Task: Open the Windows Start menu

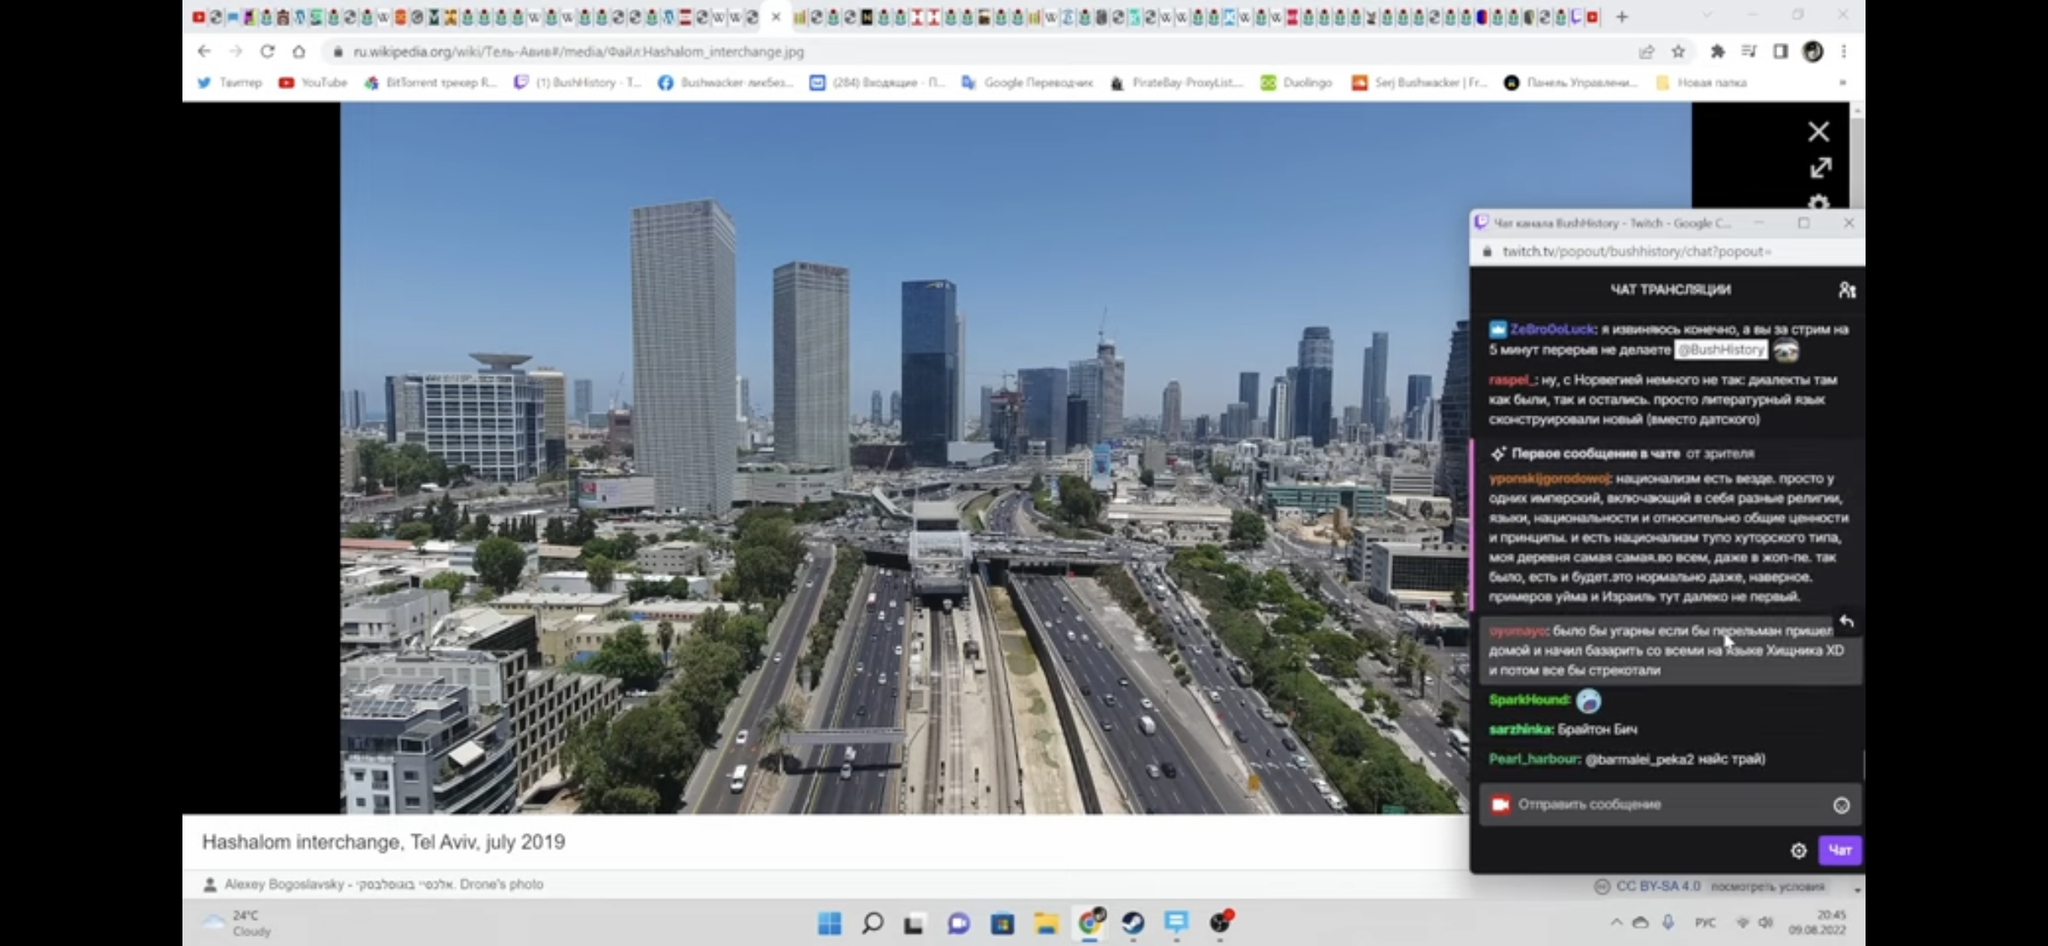Action: [x=829, y=923]
